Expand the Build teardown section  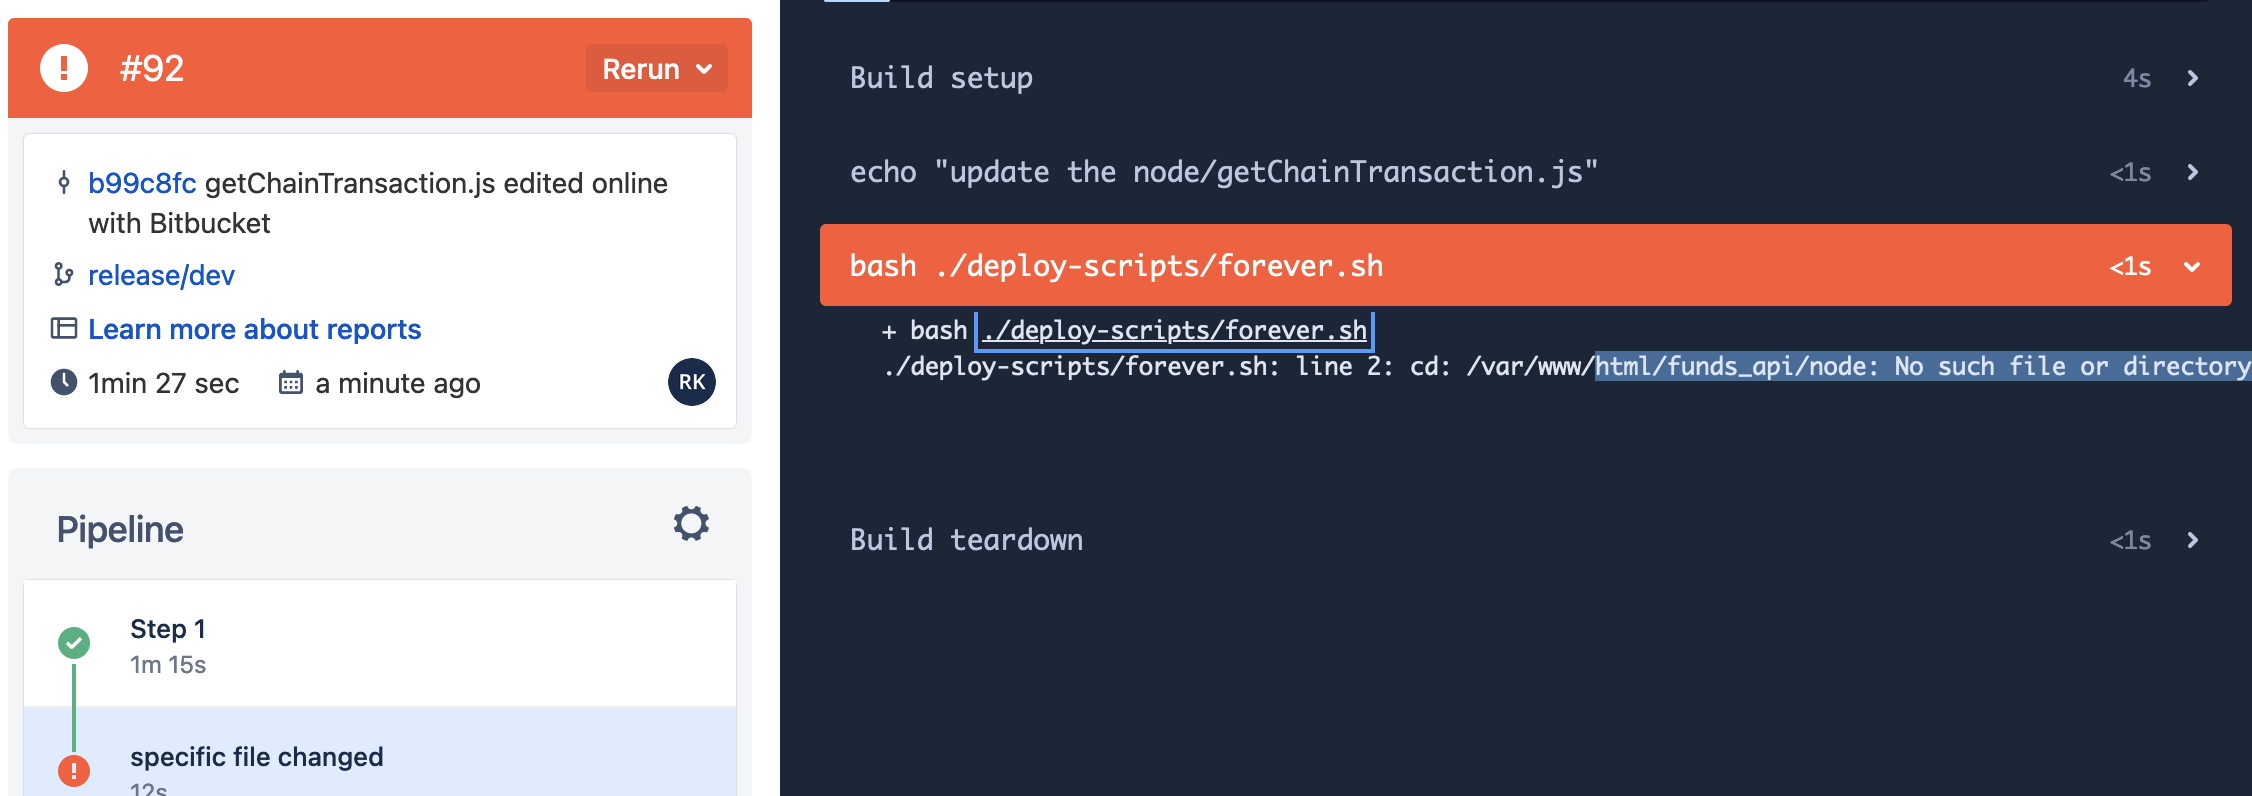pos(2192,540)
